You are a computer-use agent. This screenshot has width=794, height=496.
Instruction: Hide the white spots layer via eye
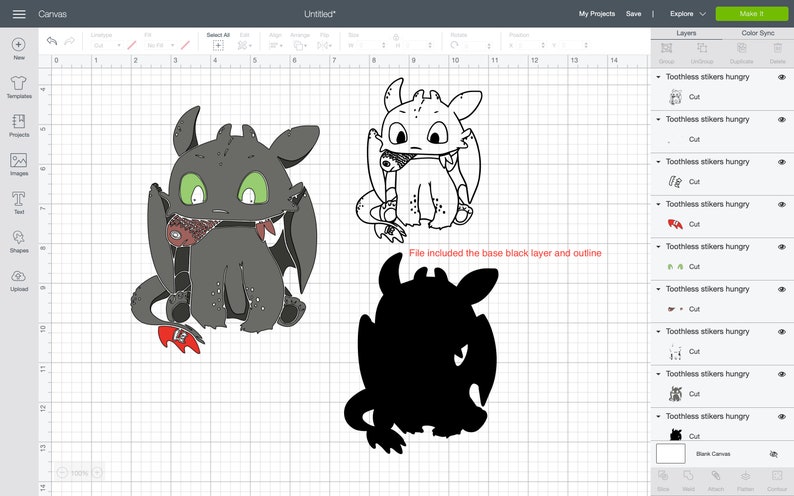(782, 332)
